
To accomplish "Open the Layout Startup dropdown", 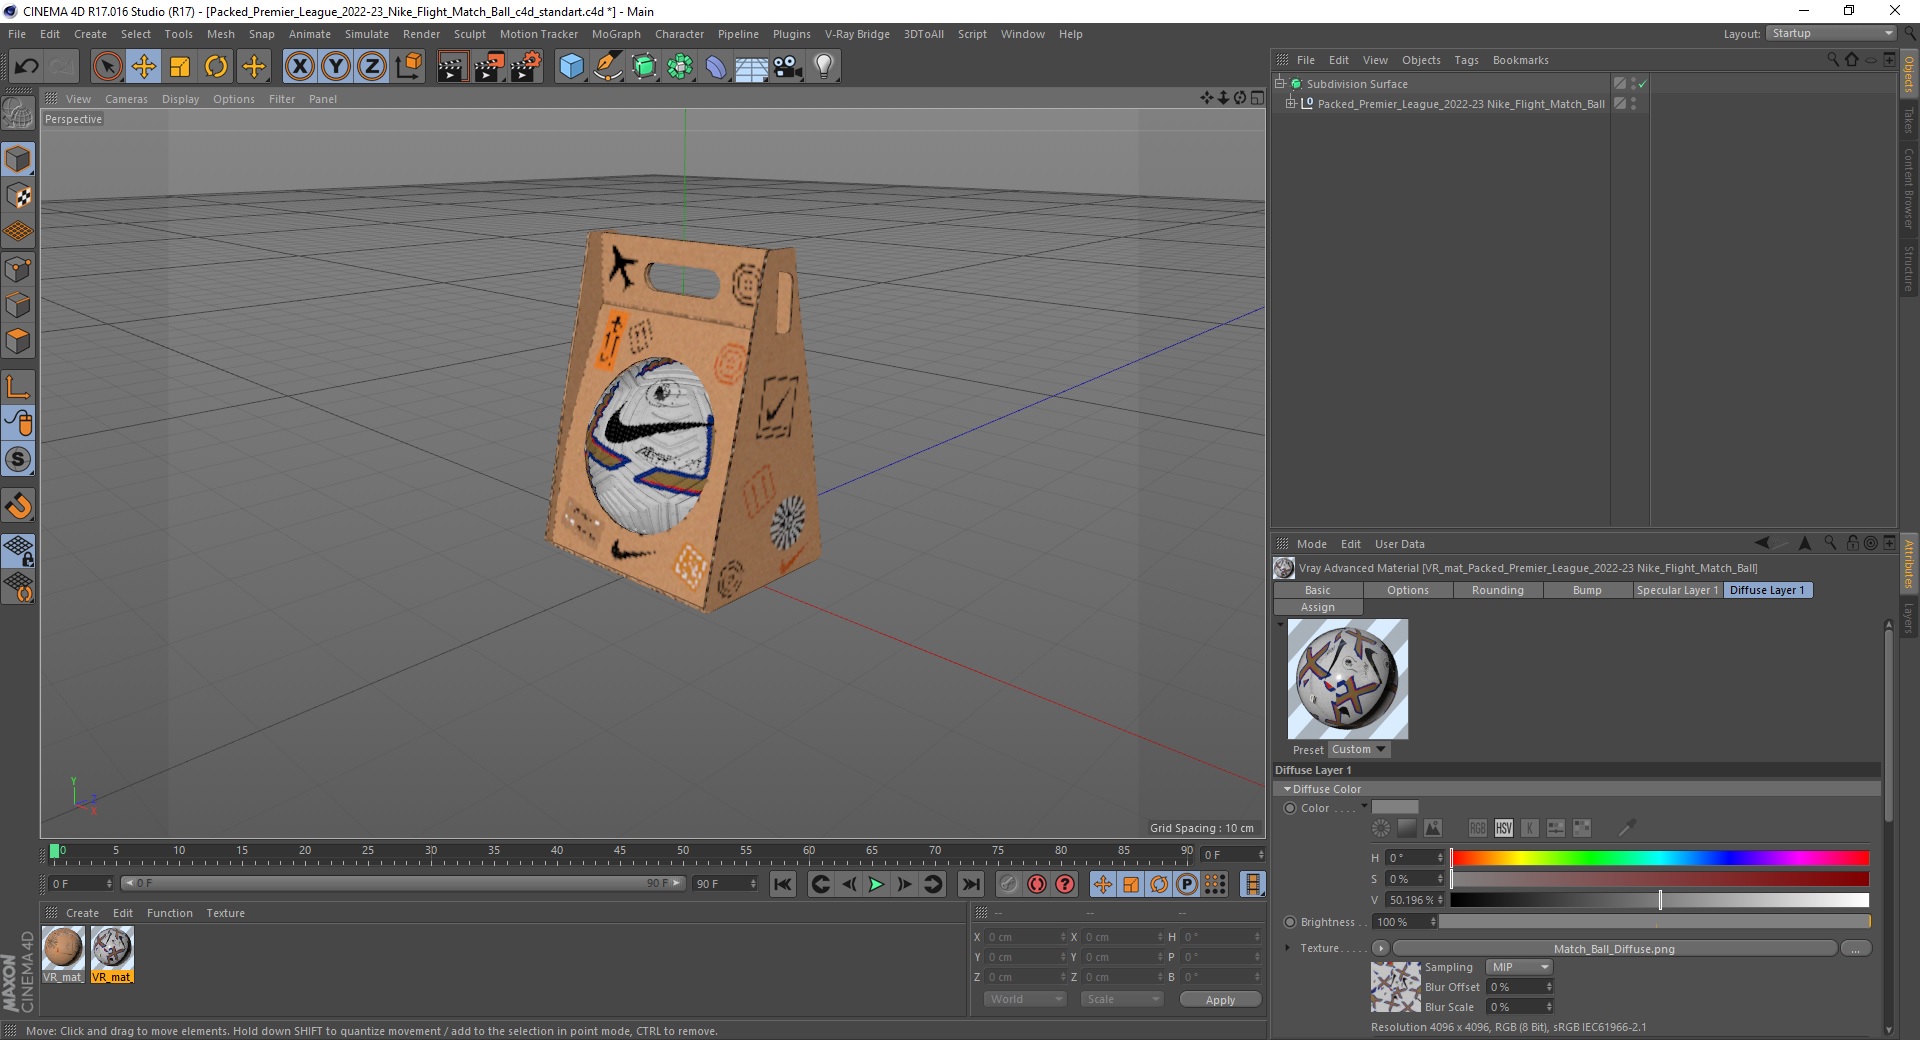I will click(x=1831, y=33).
